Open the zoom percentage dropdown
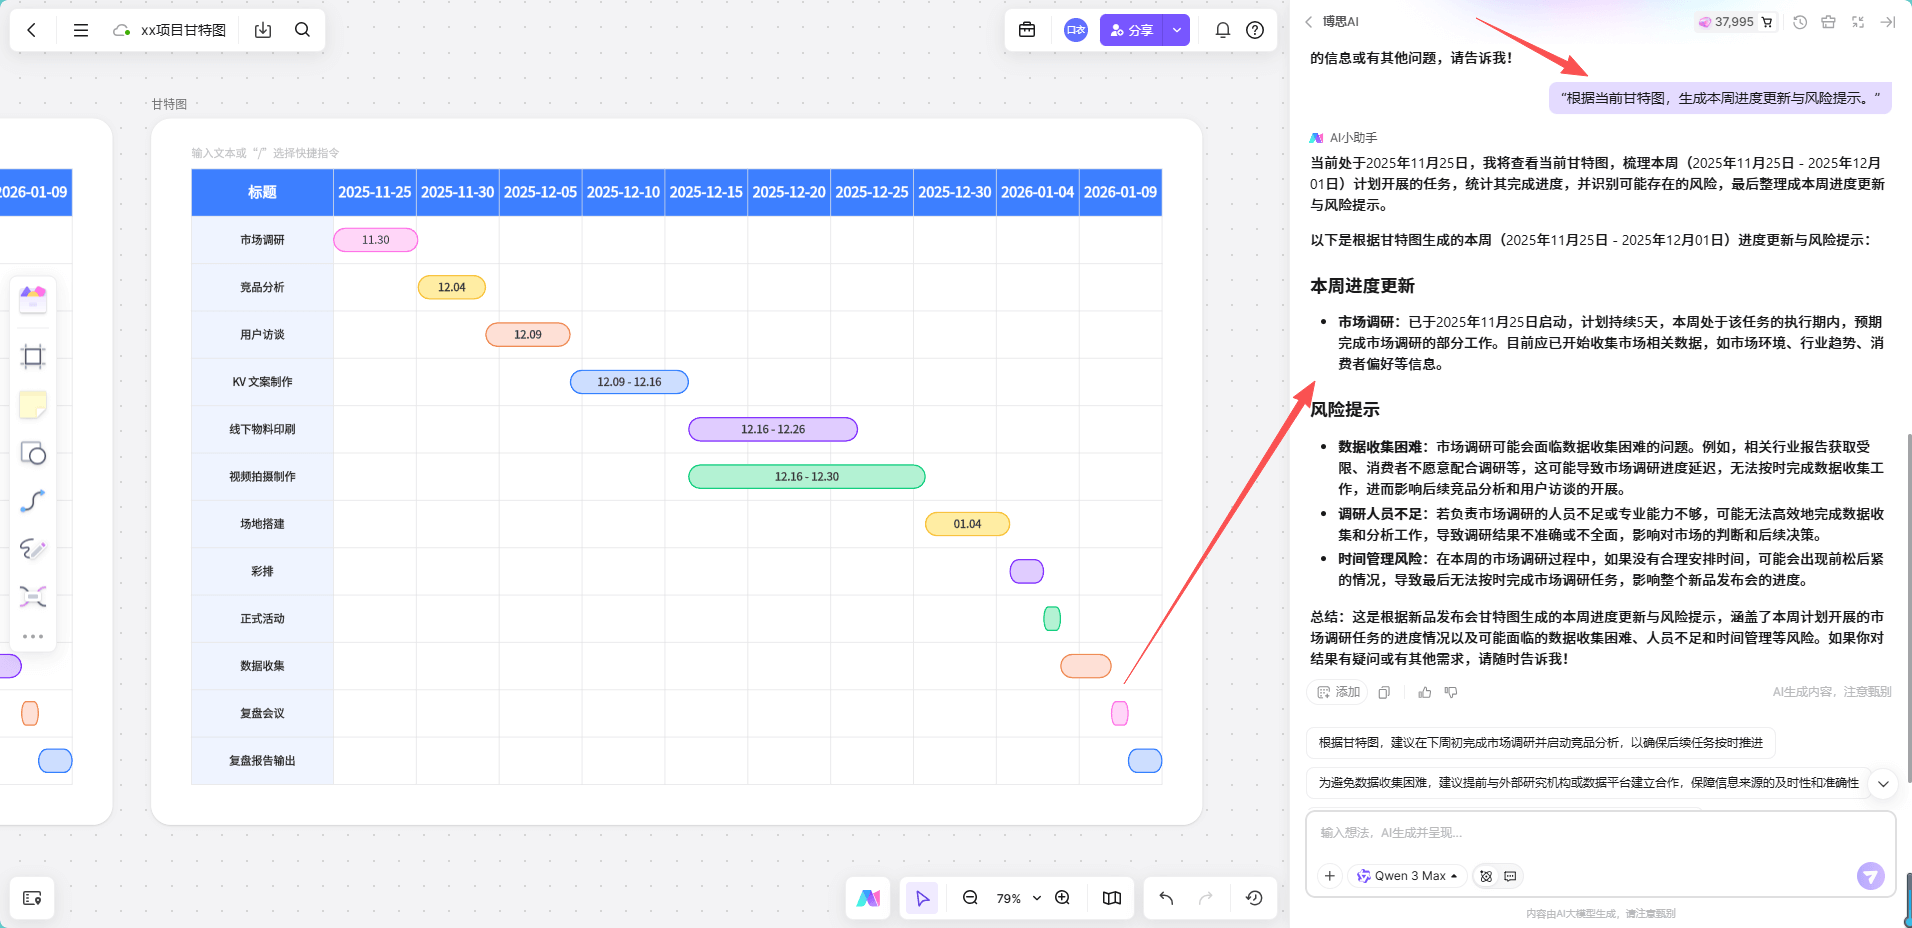This screenshot has width=1912, height=928. (1036, 898)
